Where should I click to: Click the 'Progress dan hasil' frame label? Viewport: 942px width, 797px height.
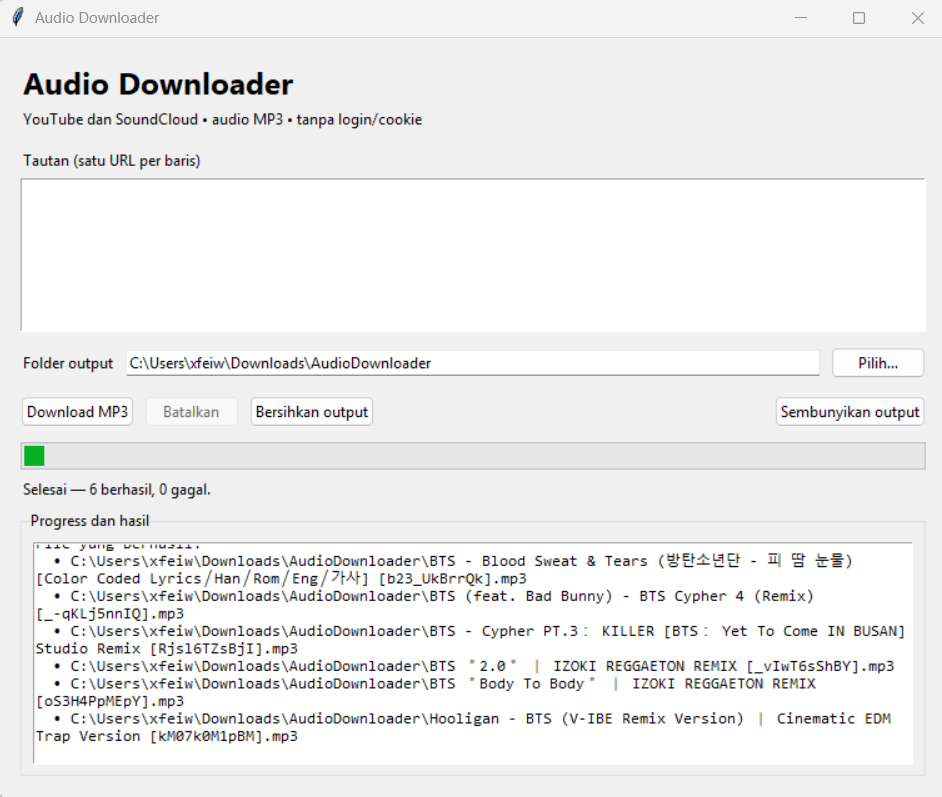click(x=90, y=521)
